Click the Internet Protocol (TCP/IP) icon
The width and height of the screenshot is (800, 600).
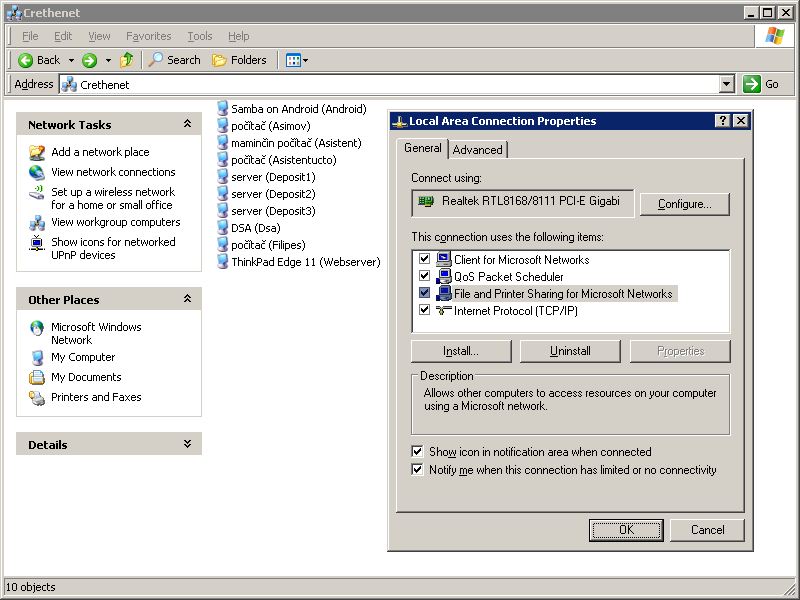[444, 310]
